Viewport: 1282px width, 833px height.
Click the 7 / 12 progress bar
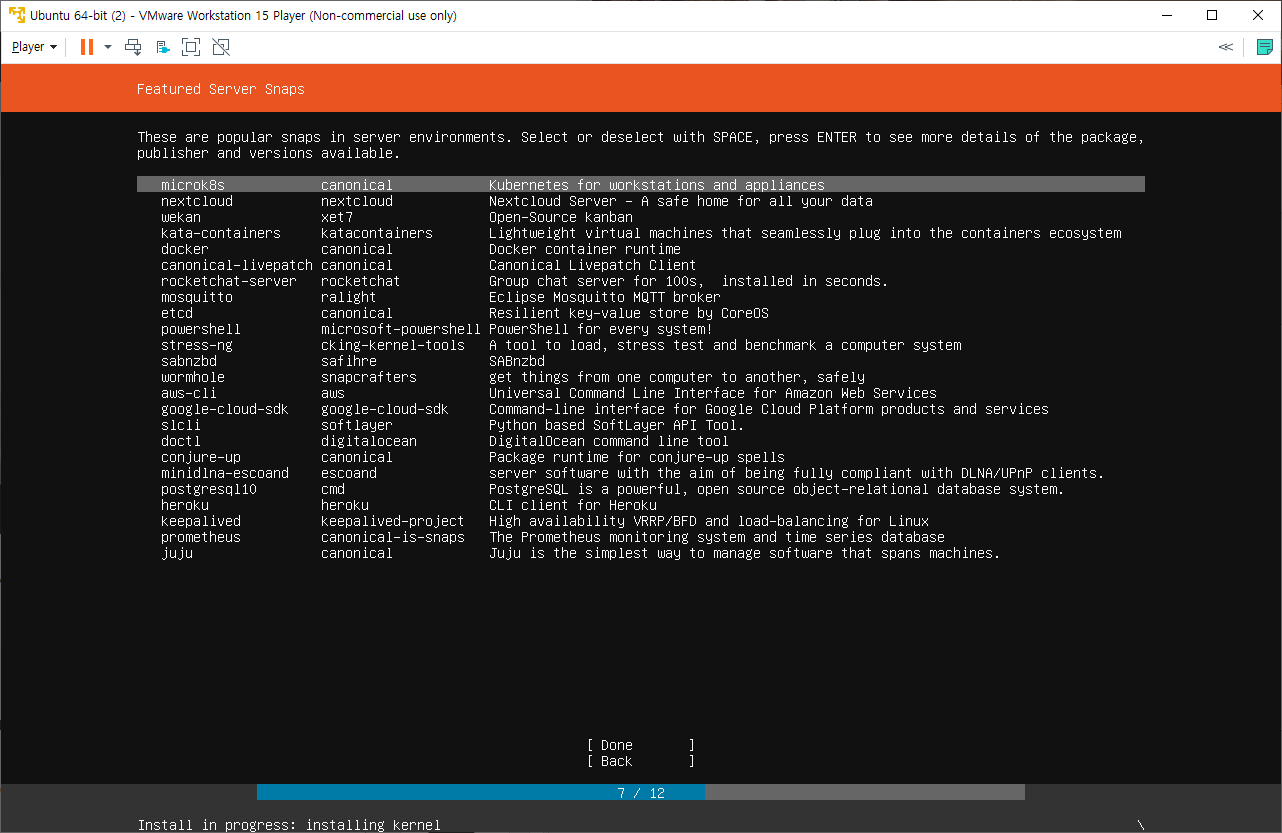tap(641, 792)
